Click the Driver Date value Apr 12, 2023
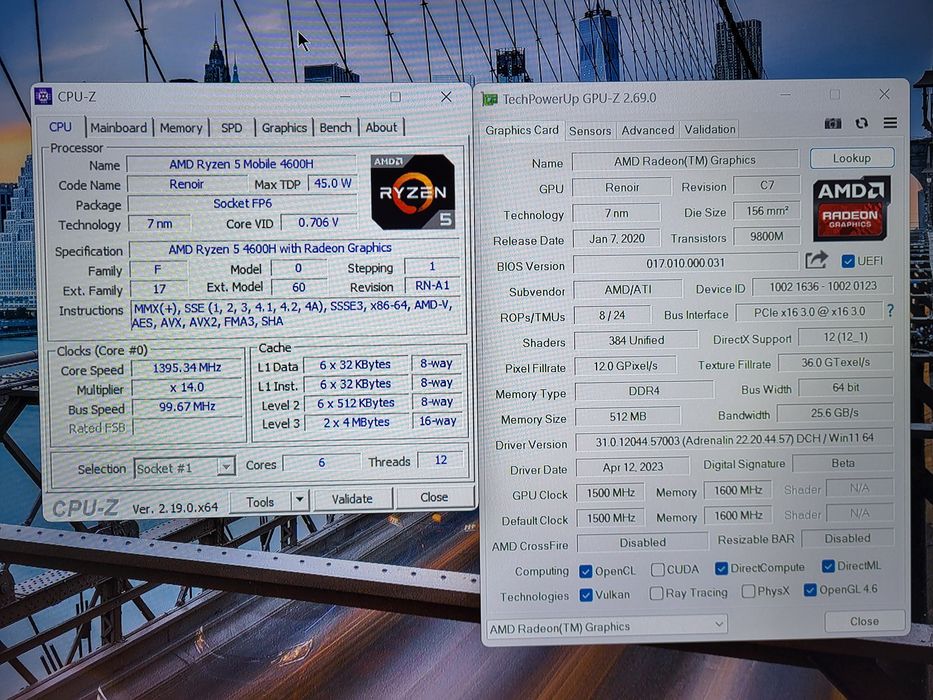This screenshot has height=700, width=933. coord(633,467)
